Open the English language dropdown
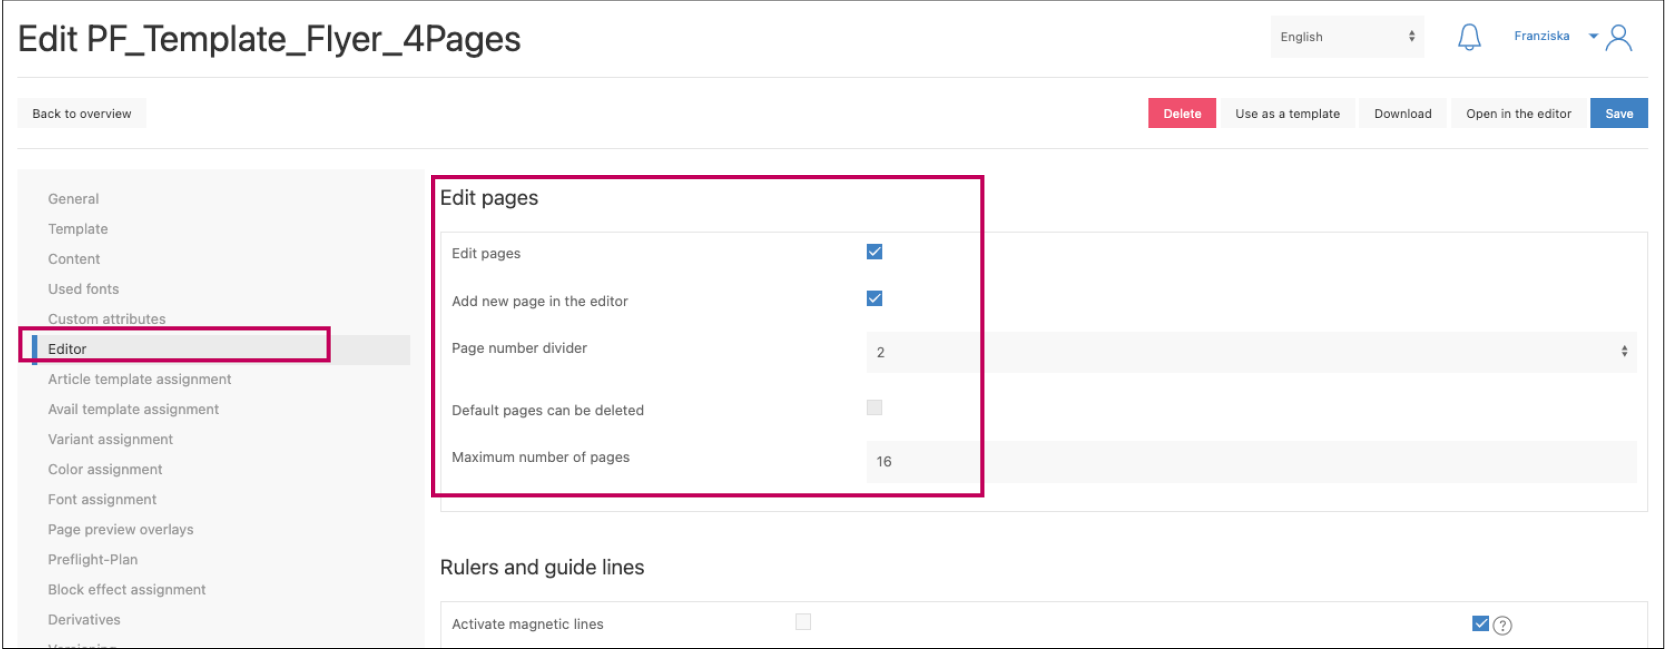 1346,37
